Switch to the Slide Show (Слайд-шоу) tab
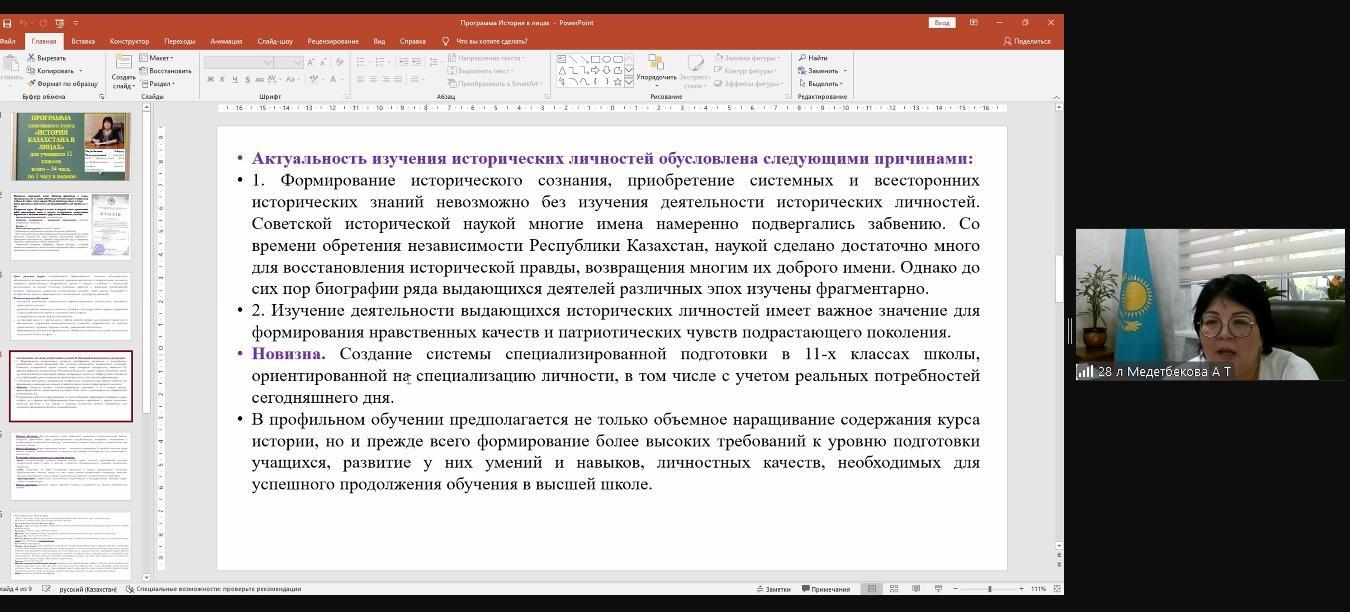The width and height of the screenshot is (1350, 612). [275, 41]
